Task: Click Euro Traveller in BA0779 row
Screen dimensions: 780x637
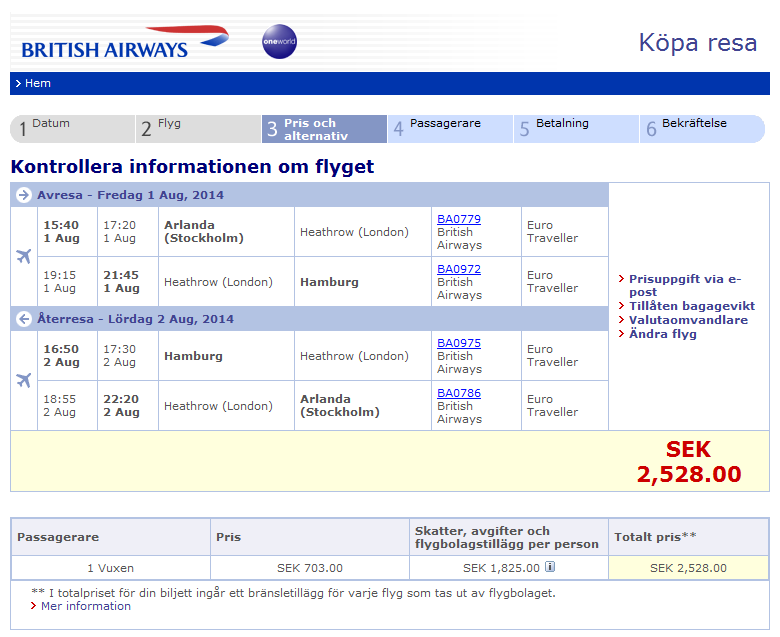Action: (552, 232)
